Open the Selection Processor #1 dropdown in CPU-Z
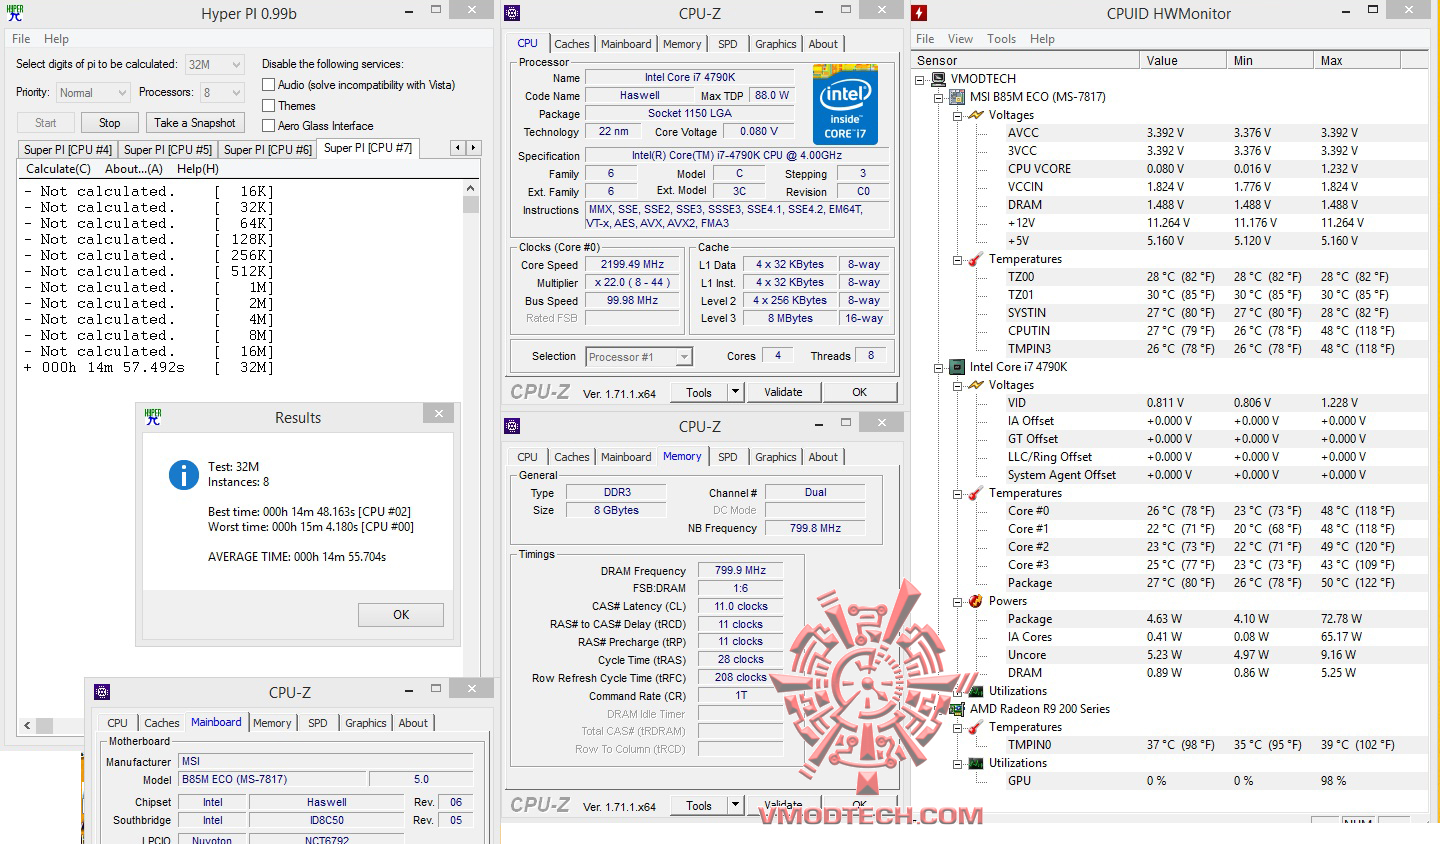 tap(639, 357)
